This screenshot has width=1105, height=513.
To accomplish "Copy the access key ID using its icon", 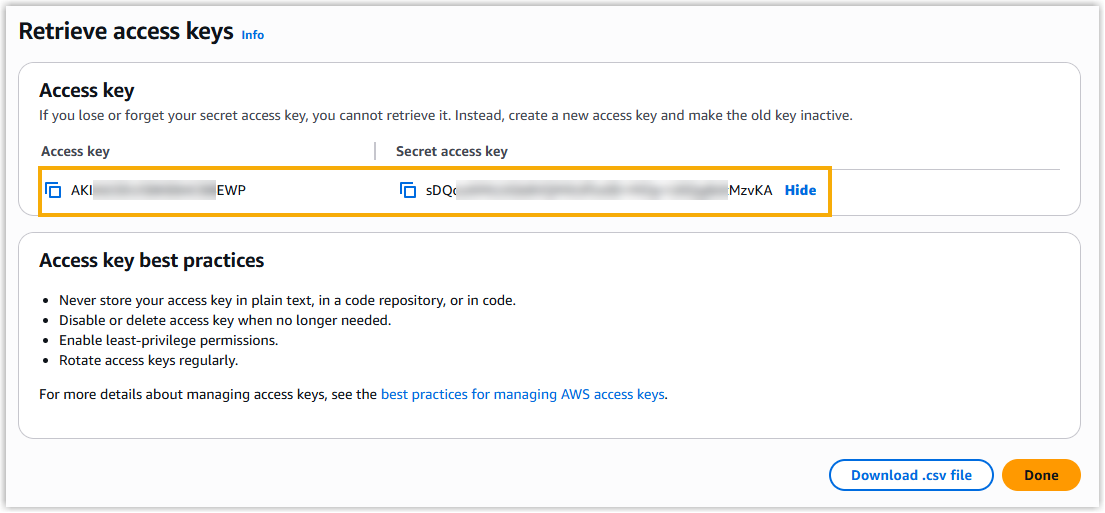I will (54, 190).
